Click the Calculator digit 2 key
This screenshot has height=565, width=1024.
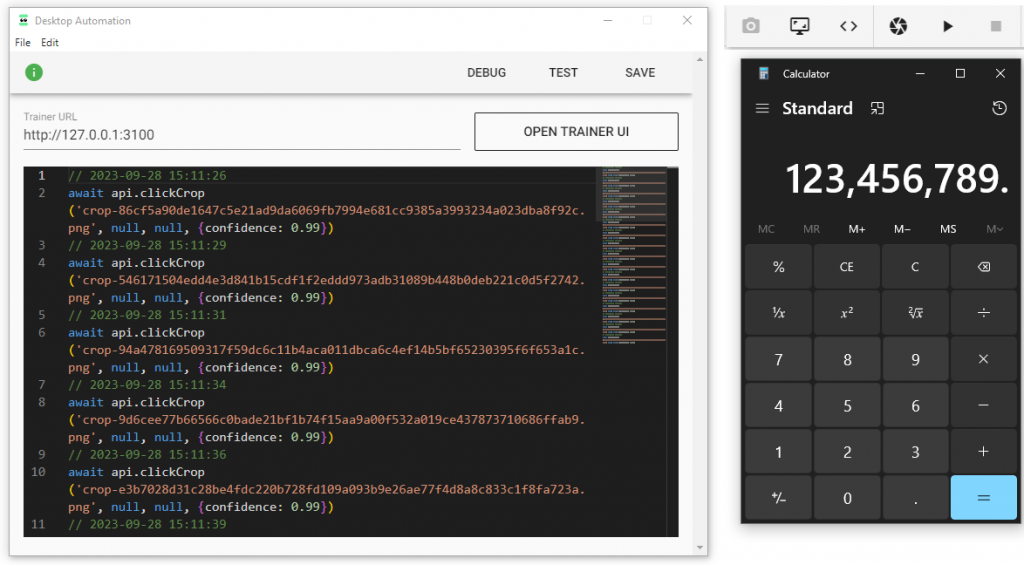tap(847, 452)
